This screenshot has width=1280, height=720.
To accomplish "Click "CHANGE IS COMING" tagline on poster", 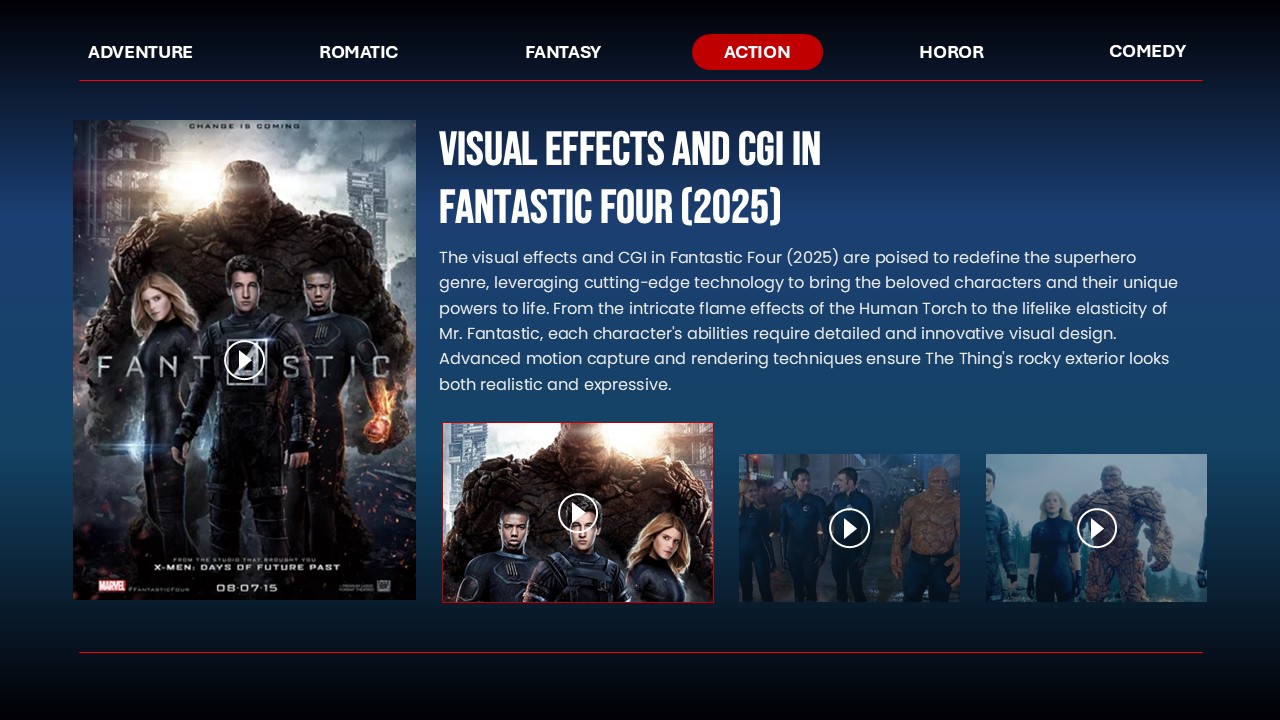I will 245,126.
